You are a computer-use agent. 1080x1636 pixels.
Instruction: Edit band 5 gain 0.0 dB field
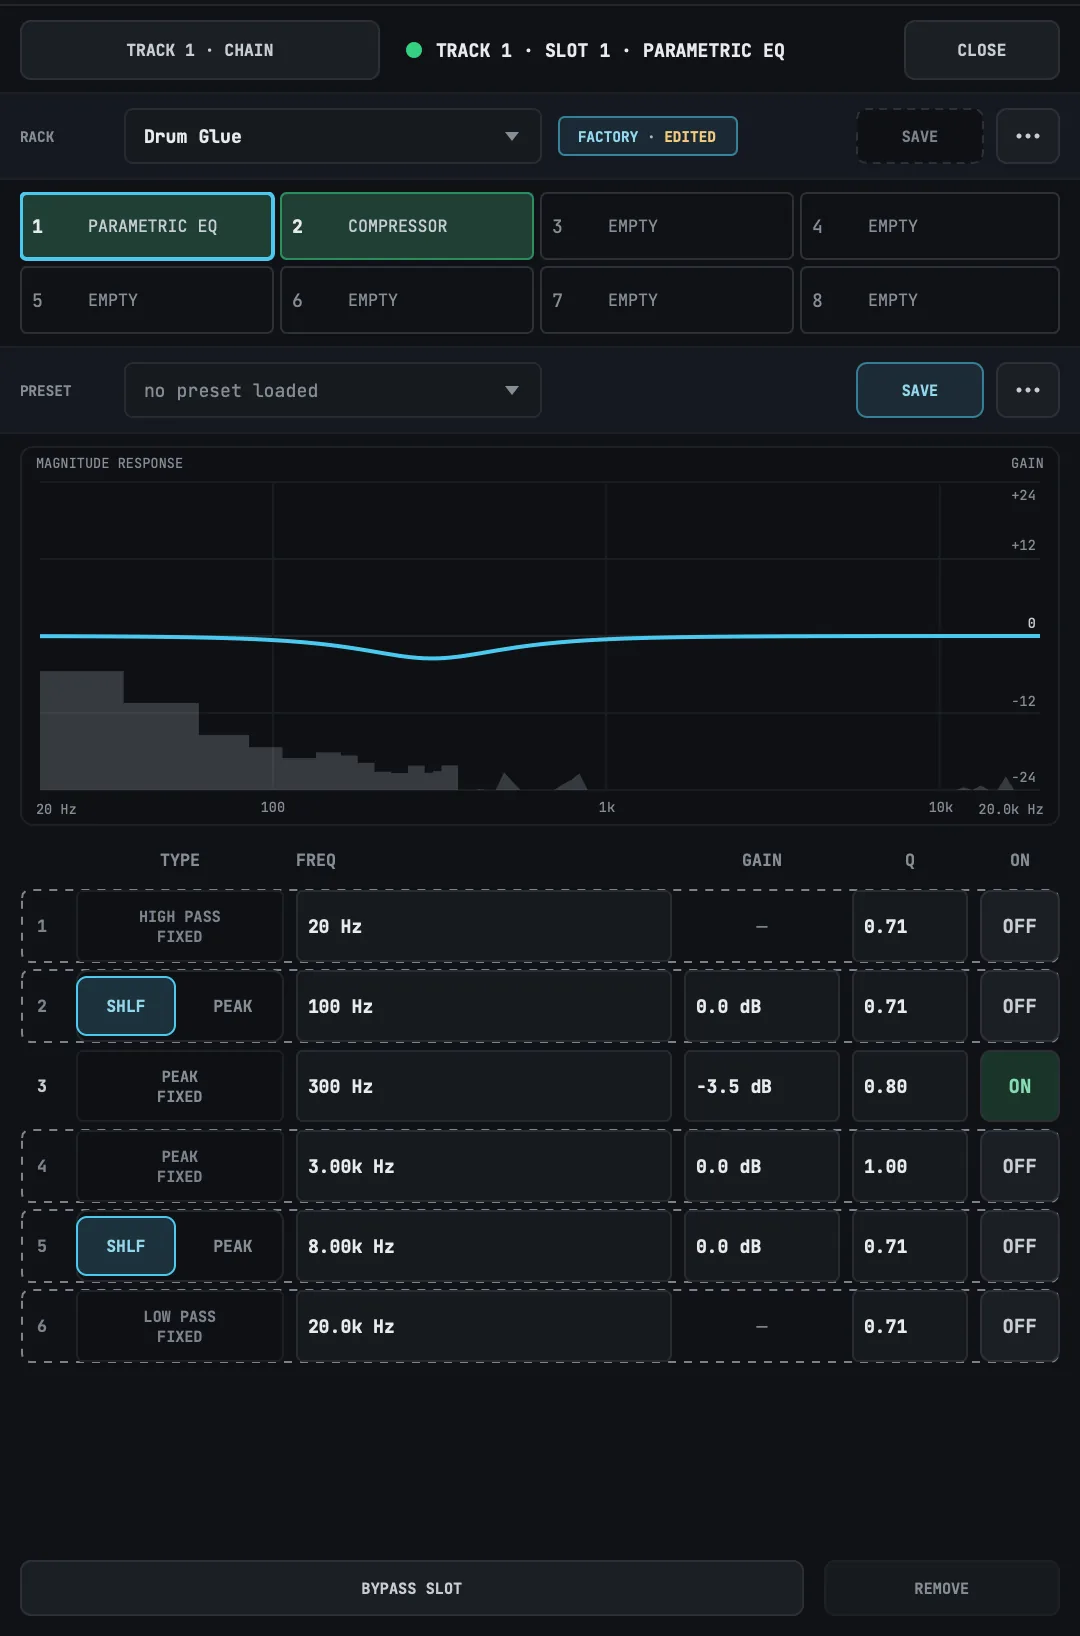pyautogui.click(x=762, y=1246)
